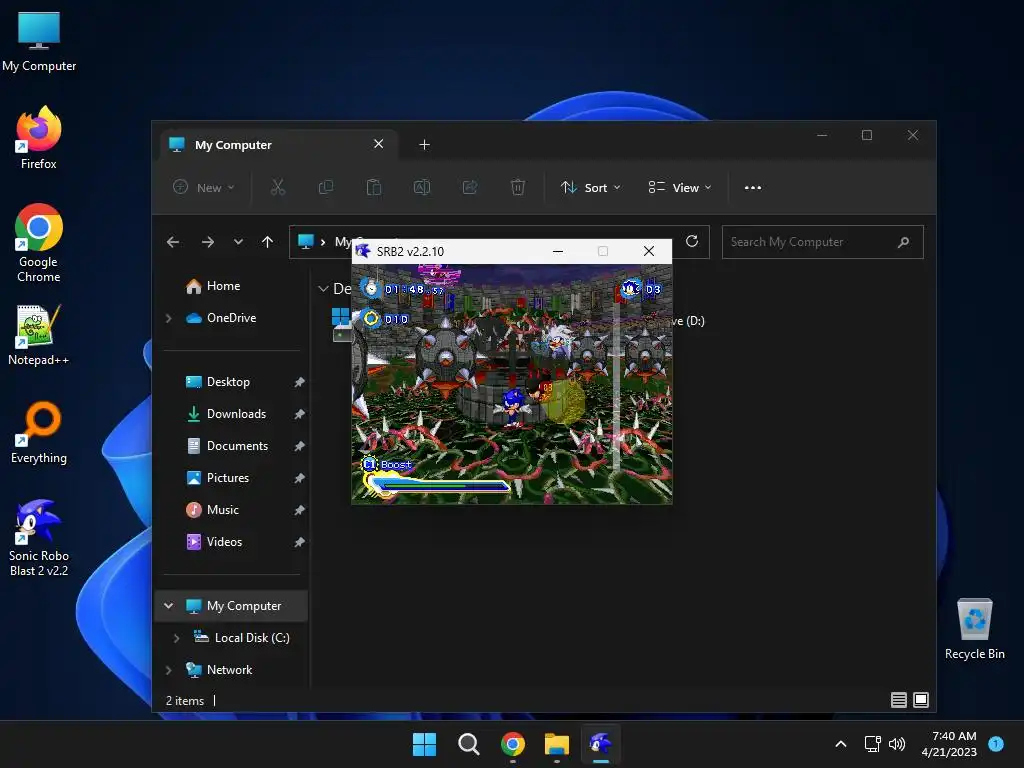Open taskbar Search
Screen dimensions: 1024x768
click(468, 744)
